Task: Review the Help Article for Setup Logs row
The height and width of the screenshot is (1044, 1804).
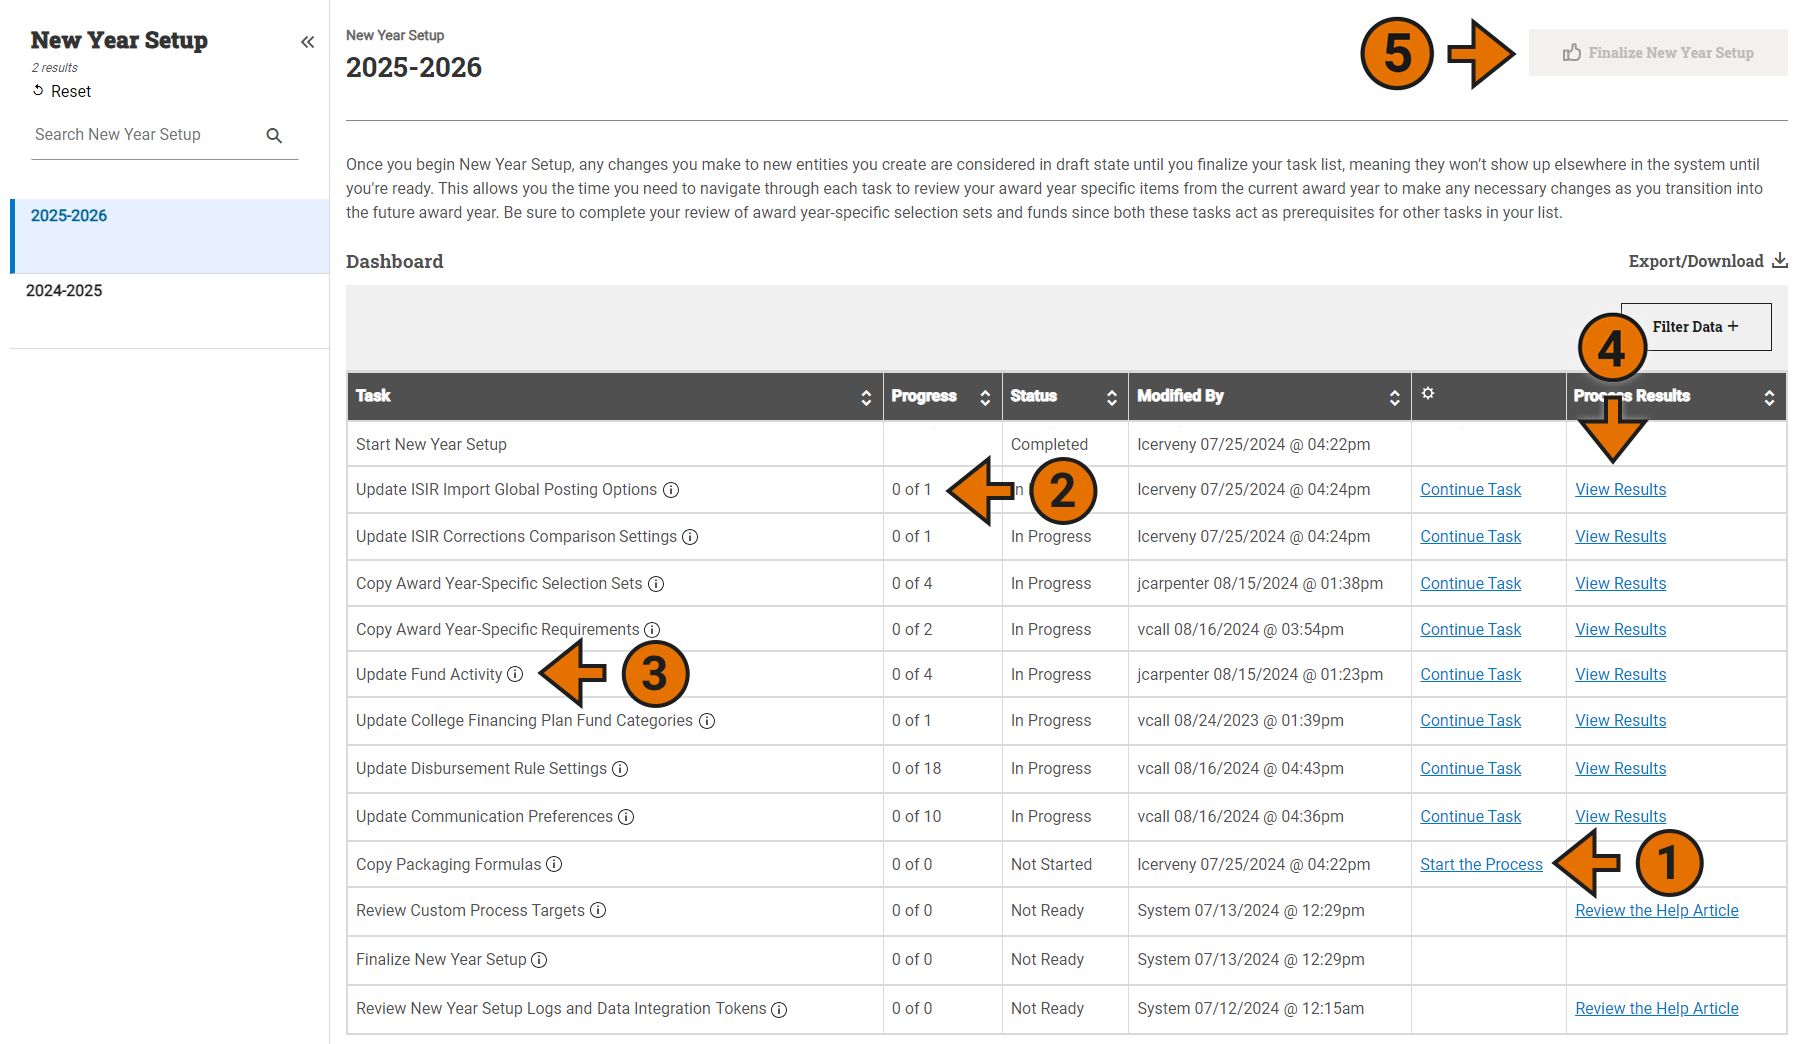Action: (x=1656, y=1009)
